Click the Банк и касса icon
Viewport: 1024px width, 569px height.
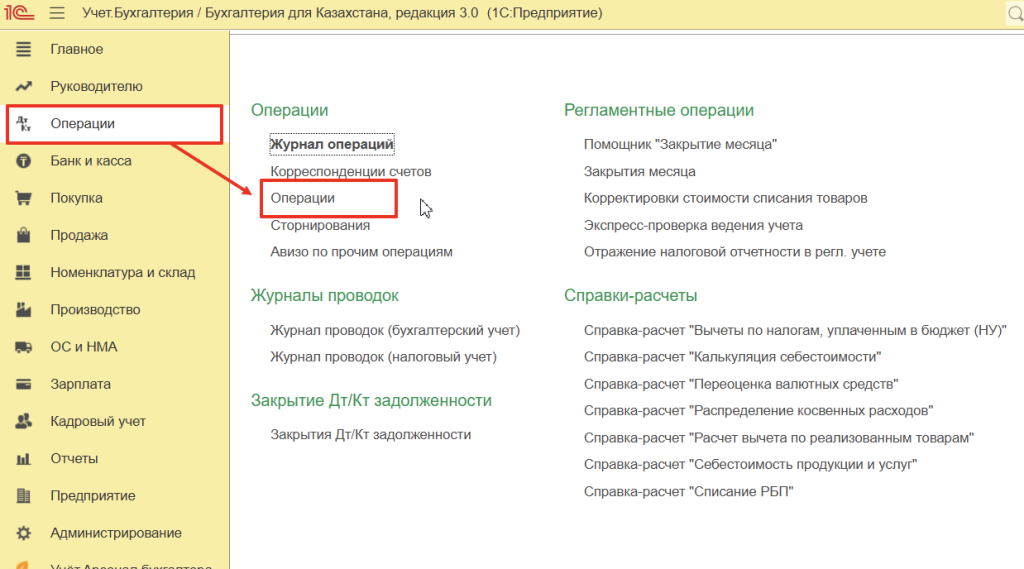pos(24,161)
